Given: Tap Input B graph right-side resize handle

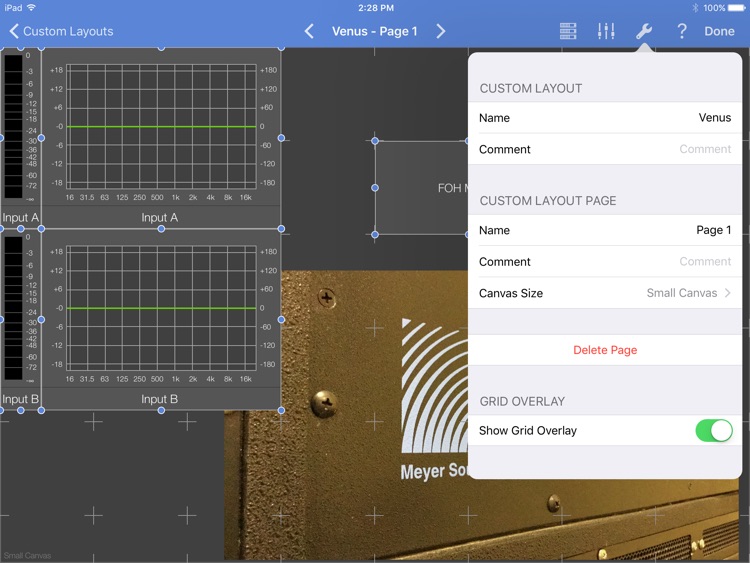Looking at the screenshot, I should tap(281, 320).
